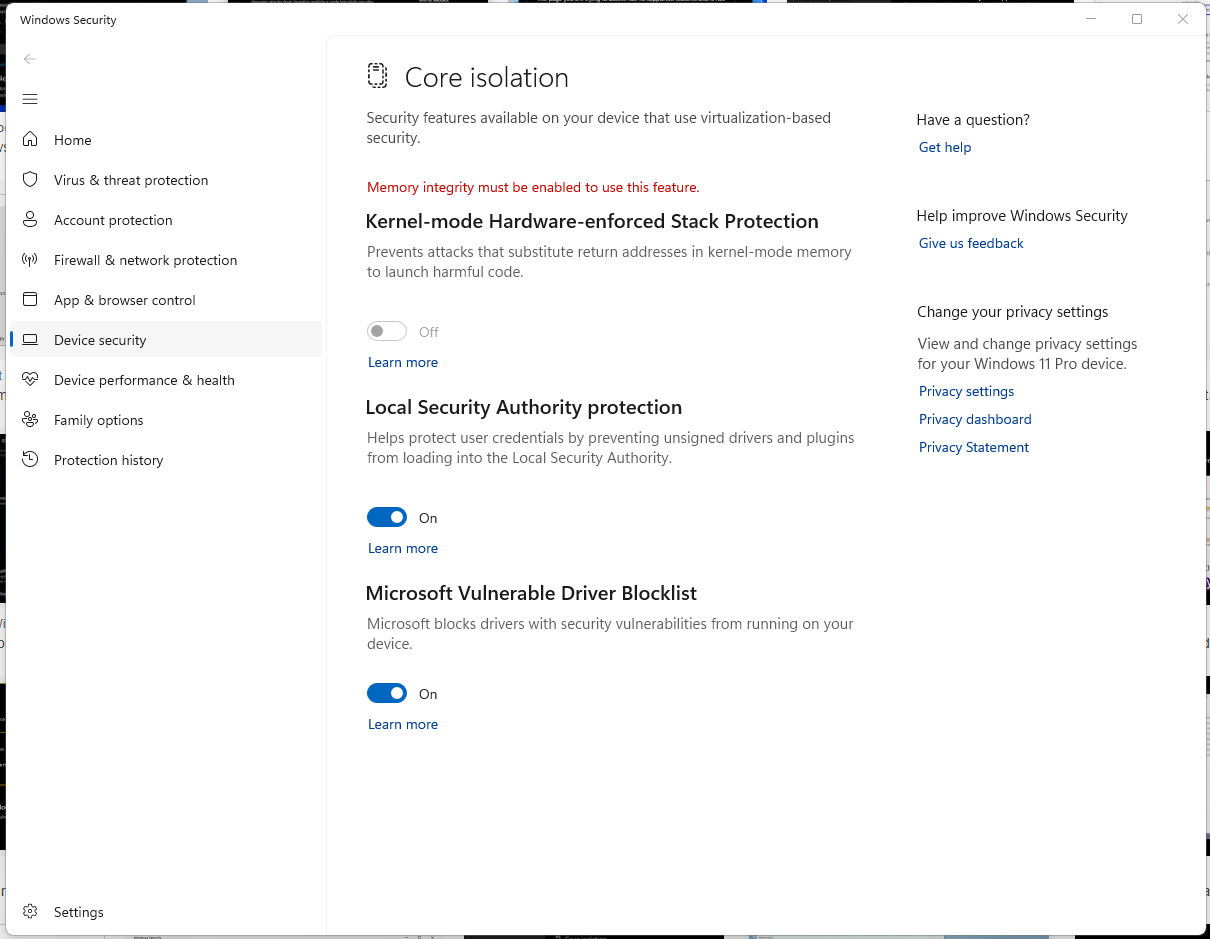Click the Family options people icon

point(30,420)
